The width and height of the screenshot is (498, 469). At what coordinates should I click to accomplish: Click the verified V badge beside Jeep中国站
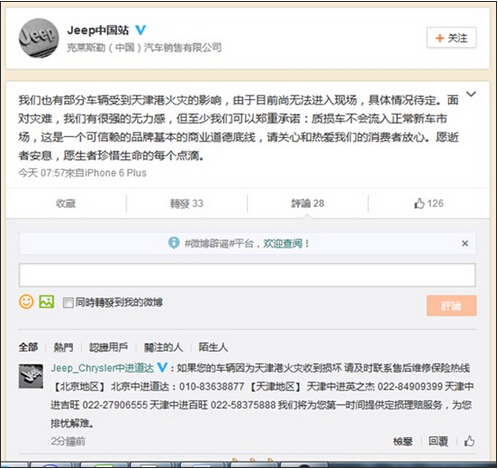click(x=140, y=30)
